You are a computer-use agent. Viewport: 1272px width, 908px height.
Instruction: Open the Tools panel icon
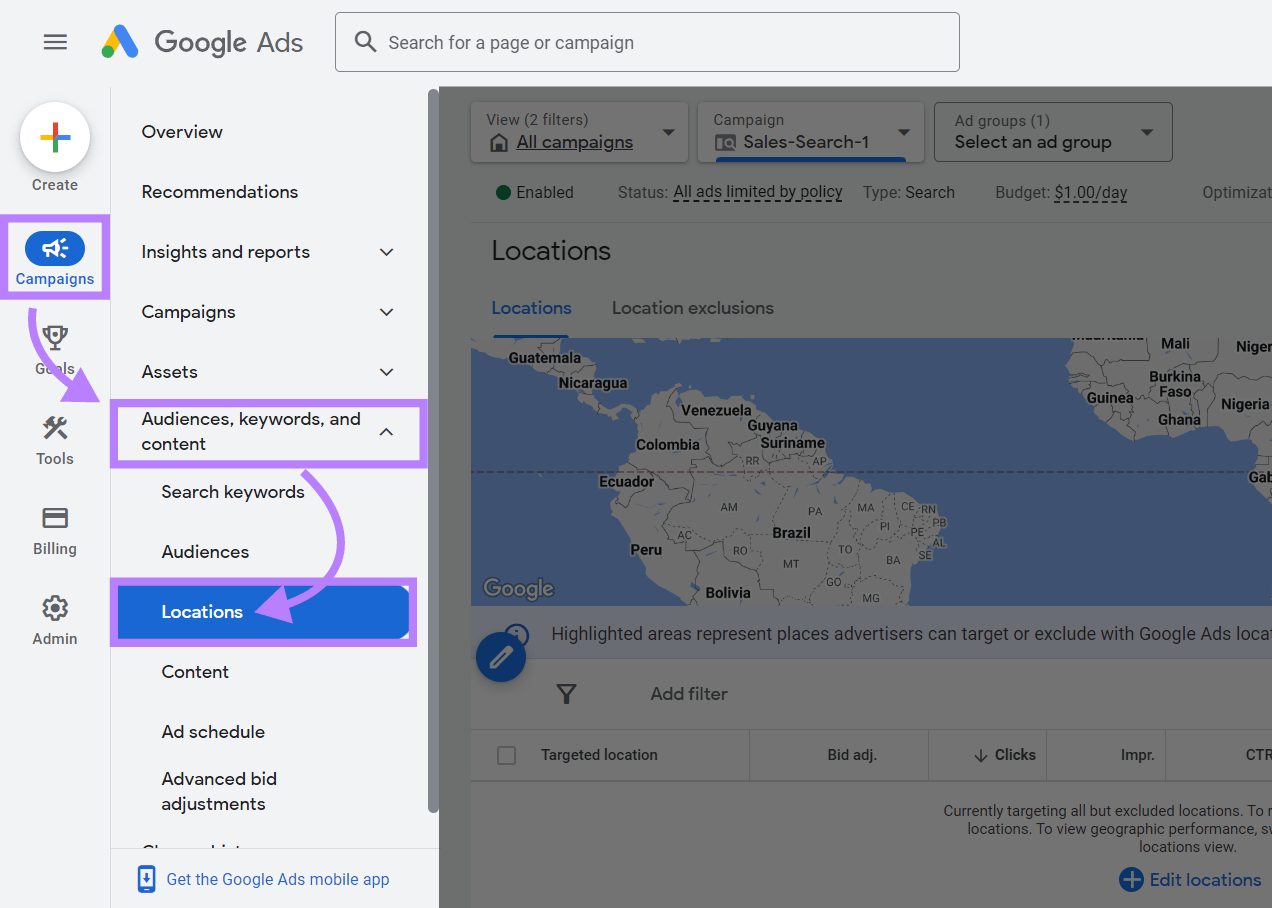55,430
